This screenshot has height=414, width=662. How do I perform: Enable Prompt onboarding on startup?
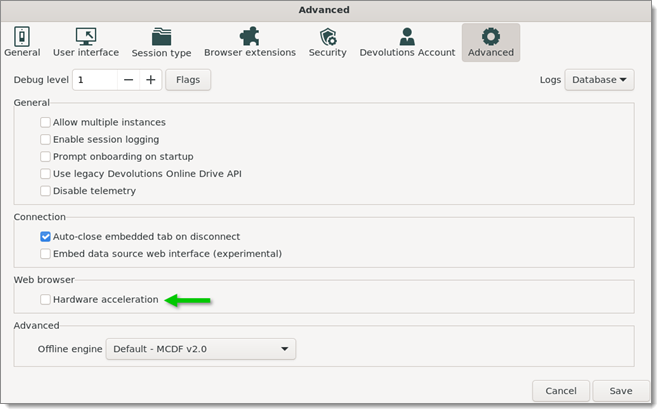[x=45, y=157]
